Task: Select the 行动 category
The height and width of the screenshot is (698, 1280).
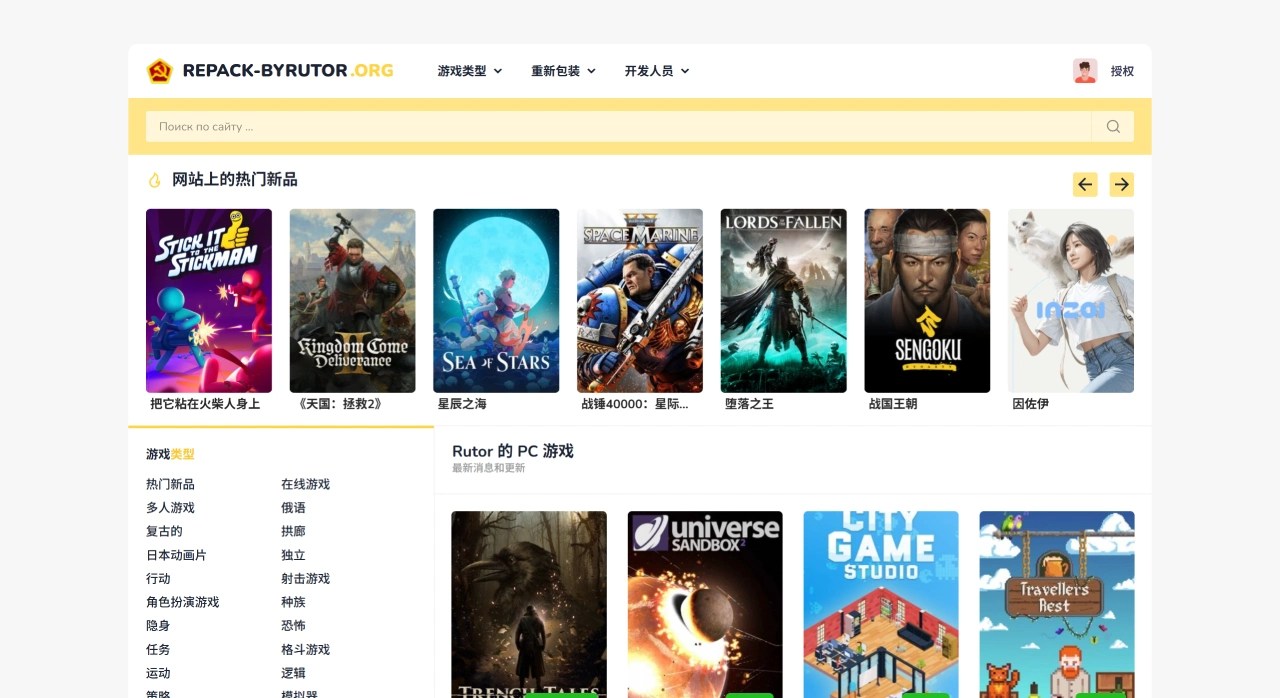Action: point(158,579)
